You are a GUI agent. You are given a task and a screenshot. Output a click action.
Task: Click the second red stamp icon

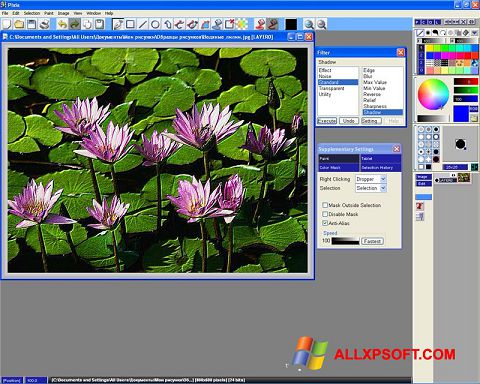pos(273,24)
